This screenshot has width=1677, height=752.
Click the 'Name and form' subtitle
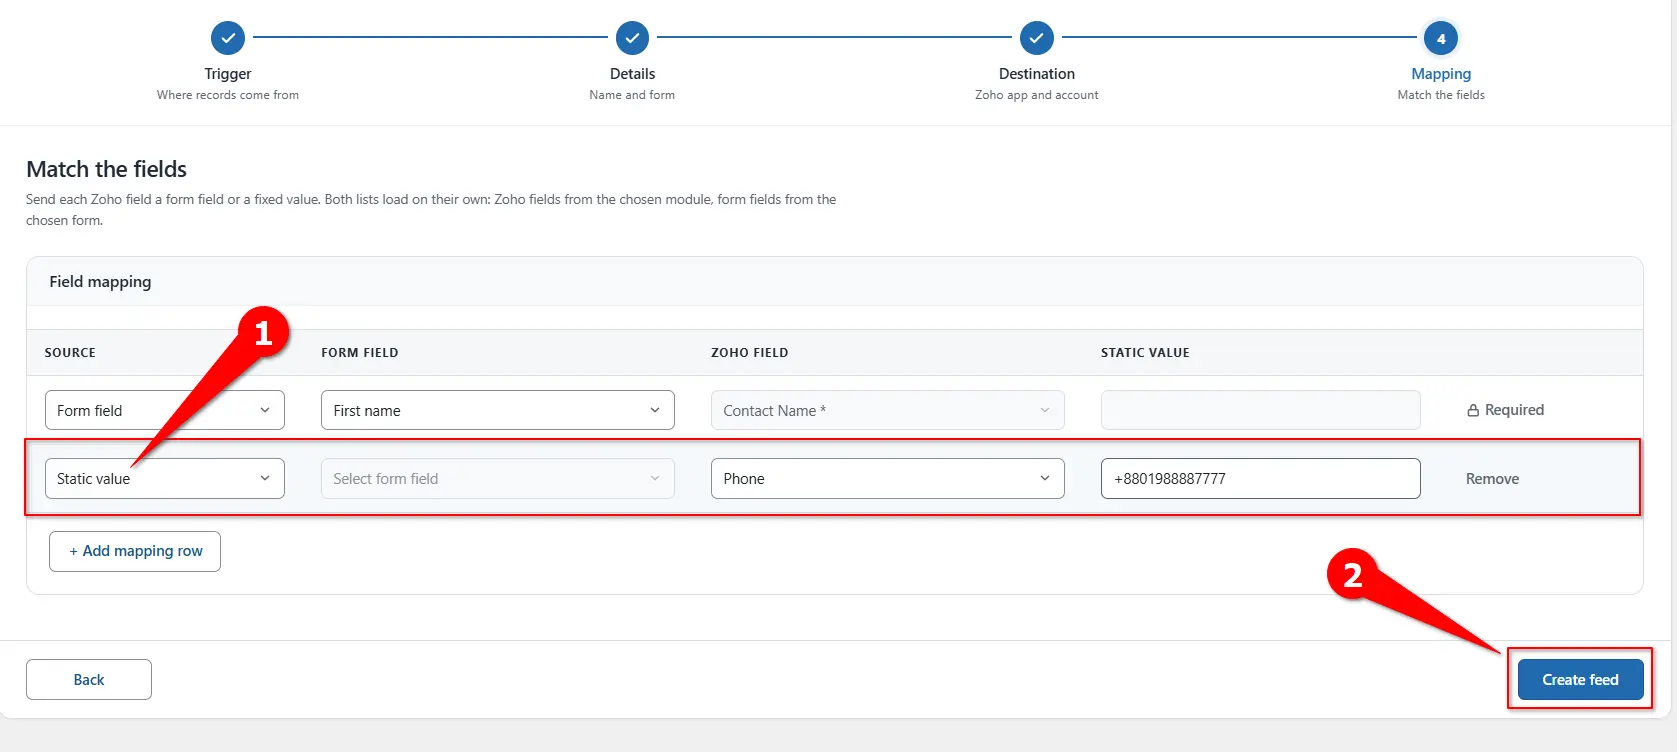click(632, 95)
